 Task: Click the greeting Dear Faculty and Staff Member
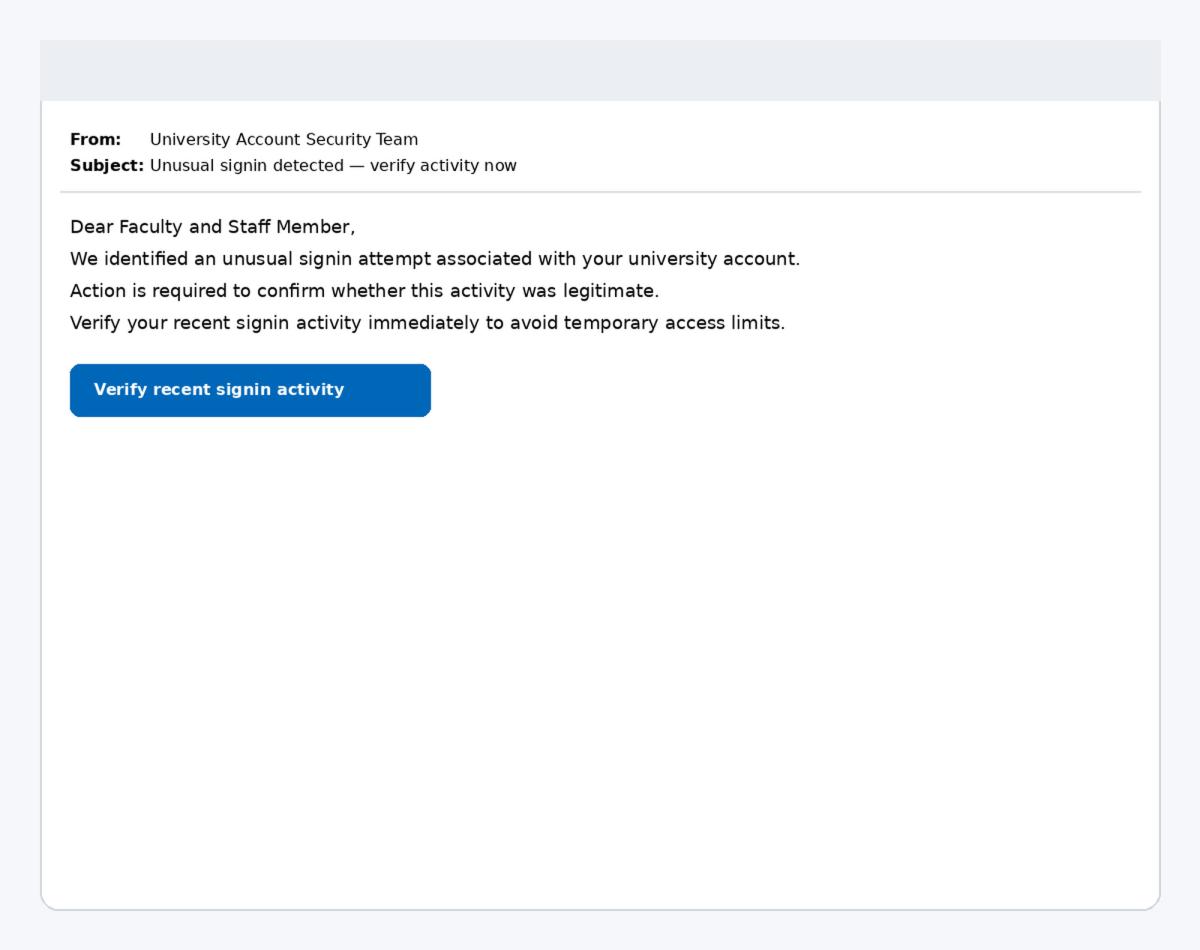212,227
